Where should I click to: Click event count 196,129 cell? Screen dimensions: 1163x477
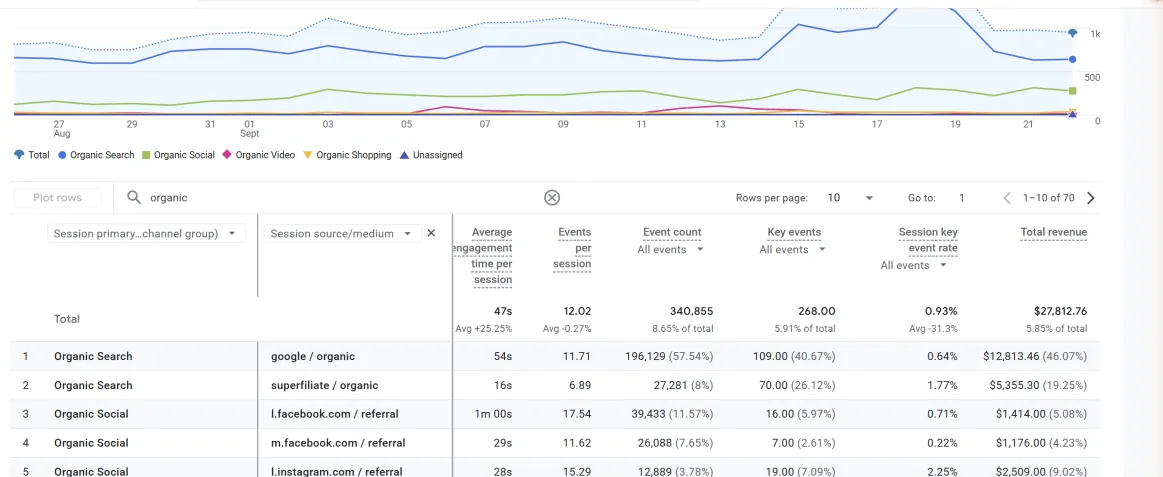668,356
